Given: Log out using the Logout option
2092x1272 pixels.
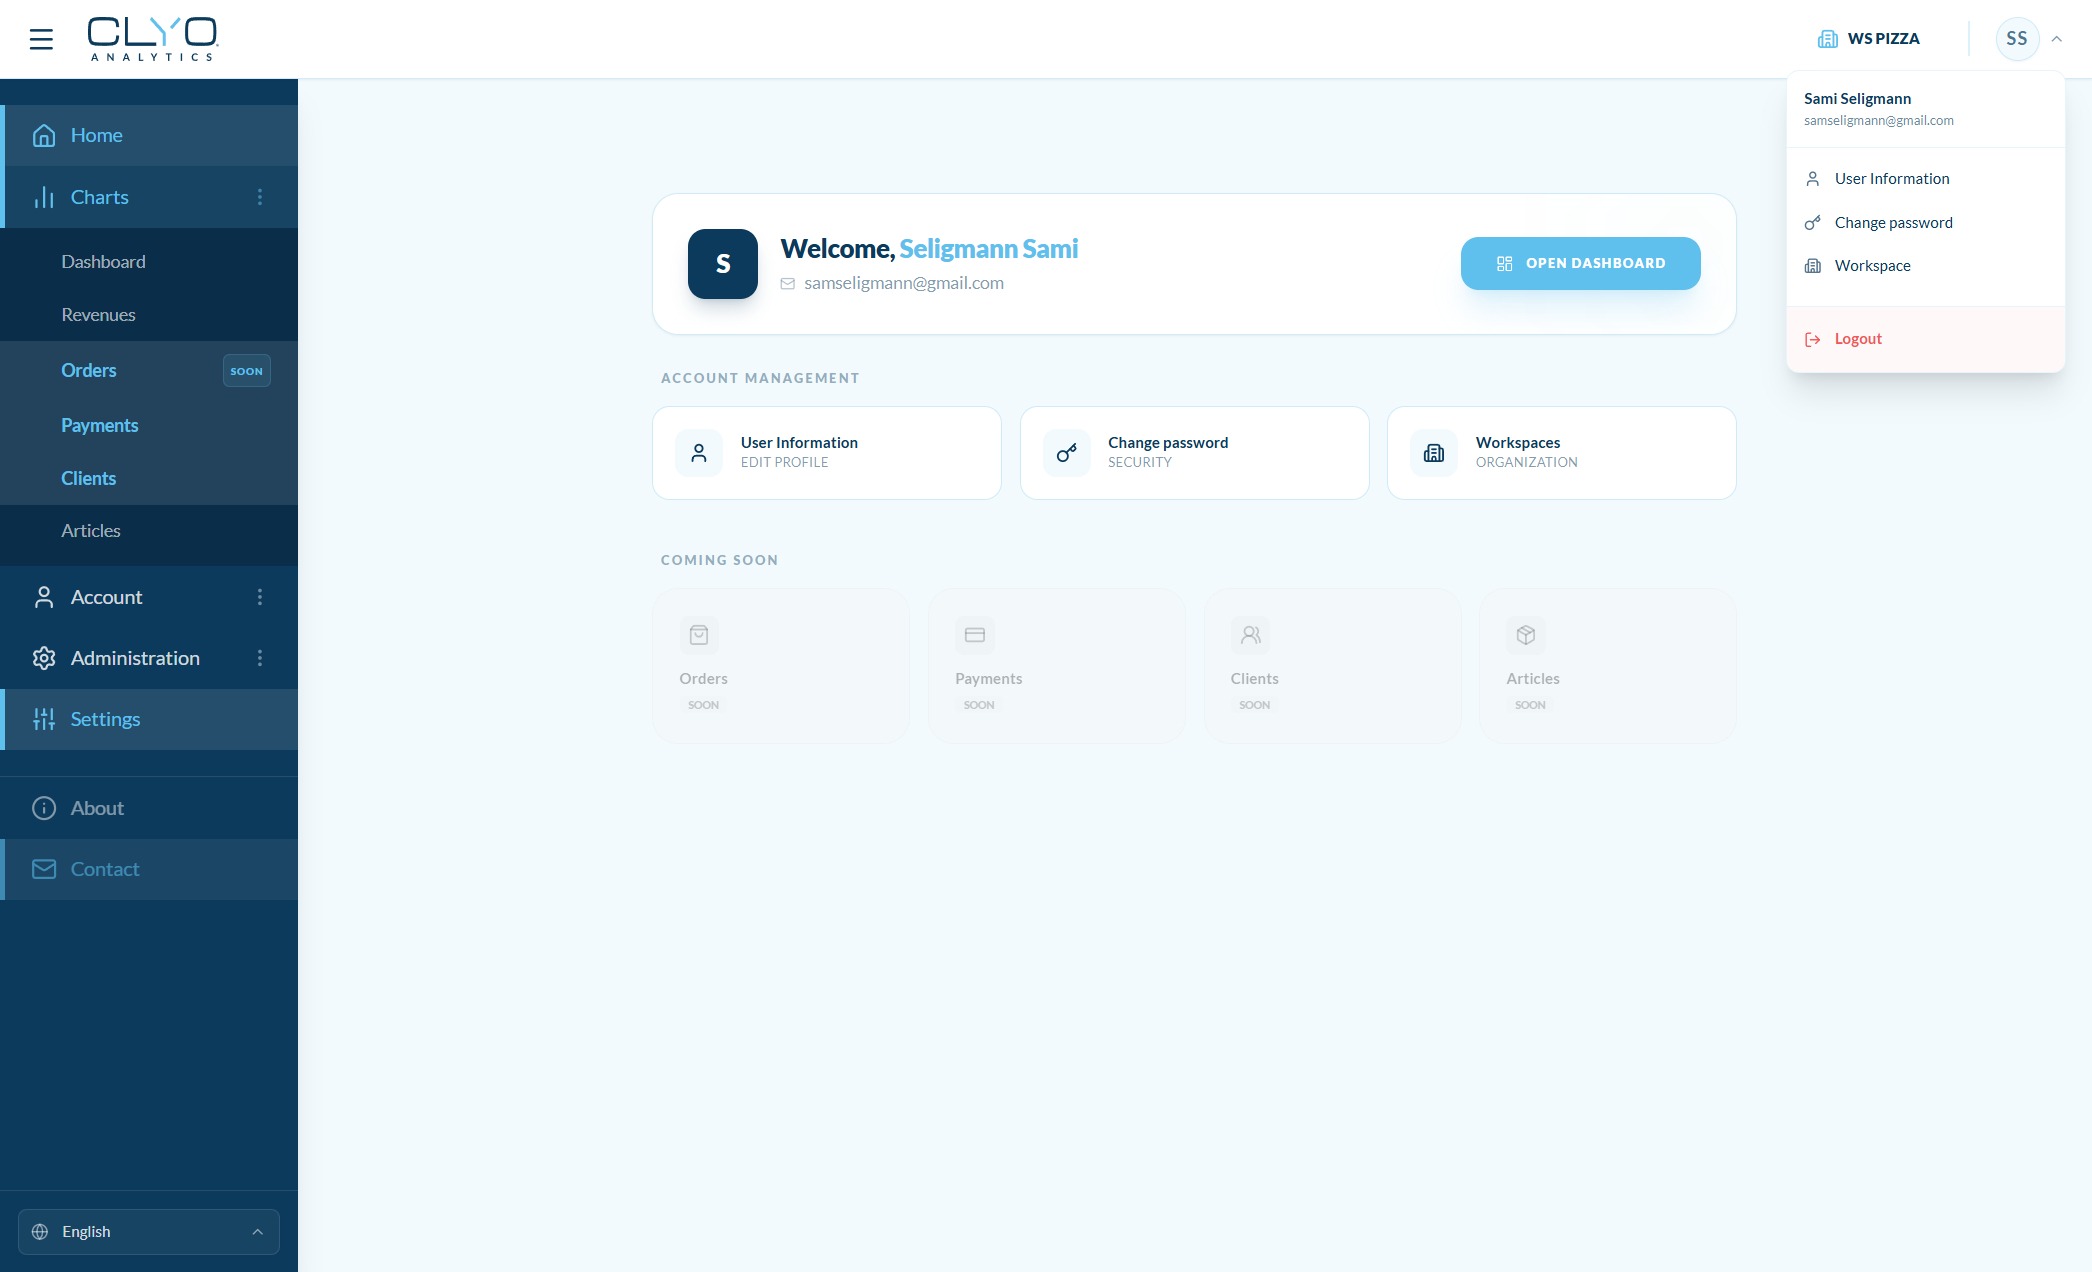Looking at the screenshot, I should [1857, 339].
